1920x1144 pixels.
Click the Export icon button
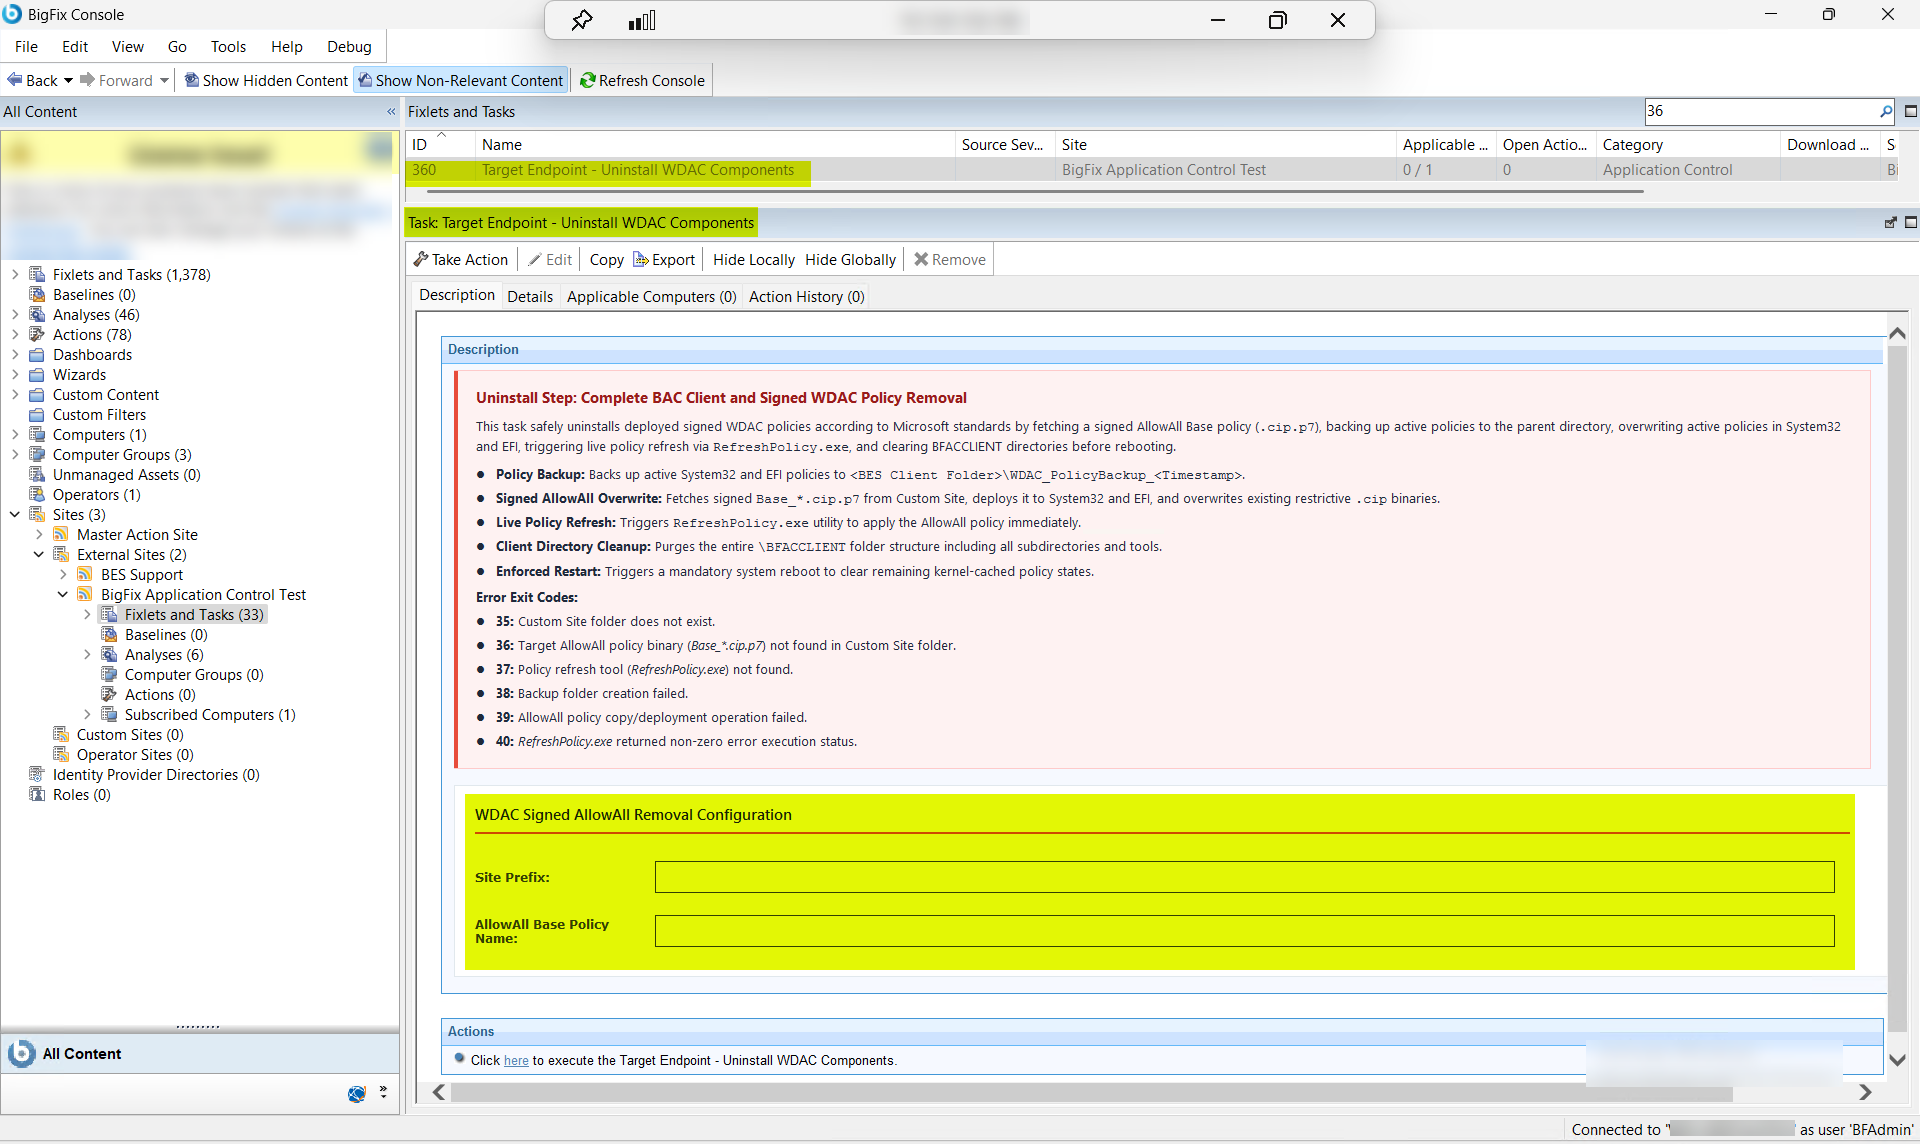[x=664, y=259]
